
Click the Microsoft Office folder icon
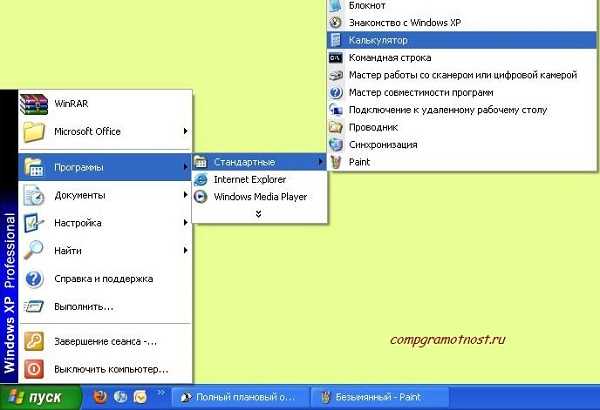(x=34, y=132)
